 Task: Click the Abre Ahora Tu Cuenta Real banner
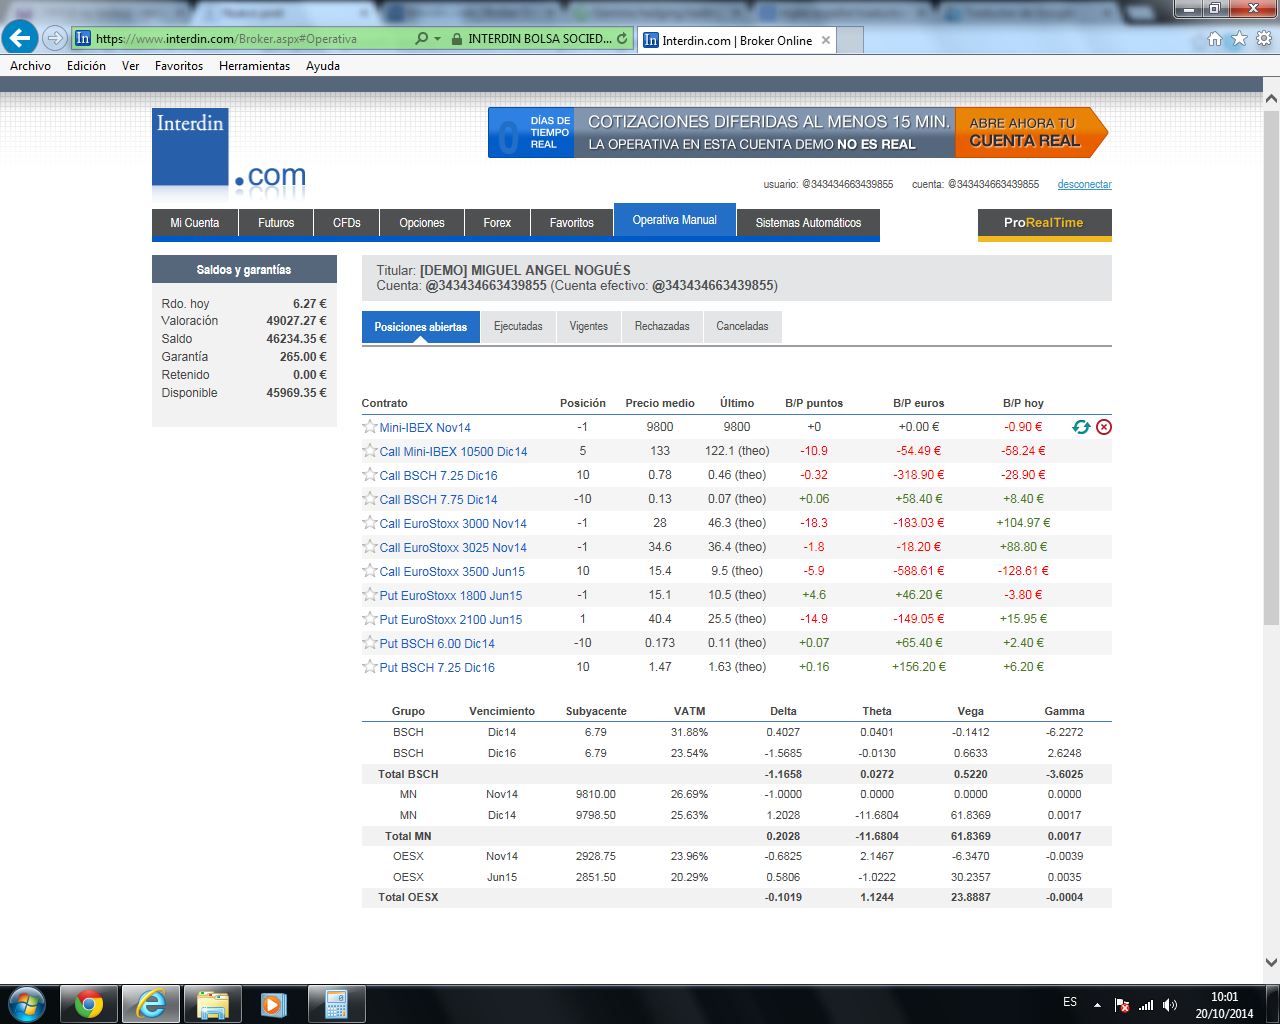[1031, 133]
